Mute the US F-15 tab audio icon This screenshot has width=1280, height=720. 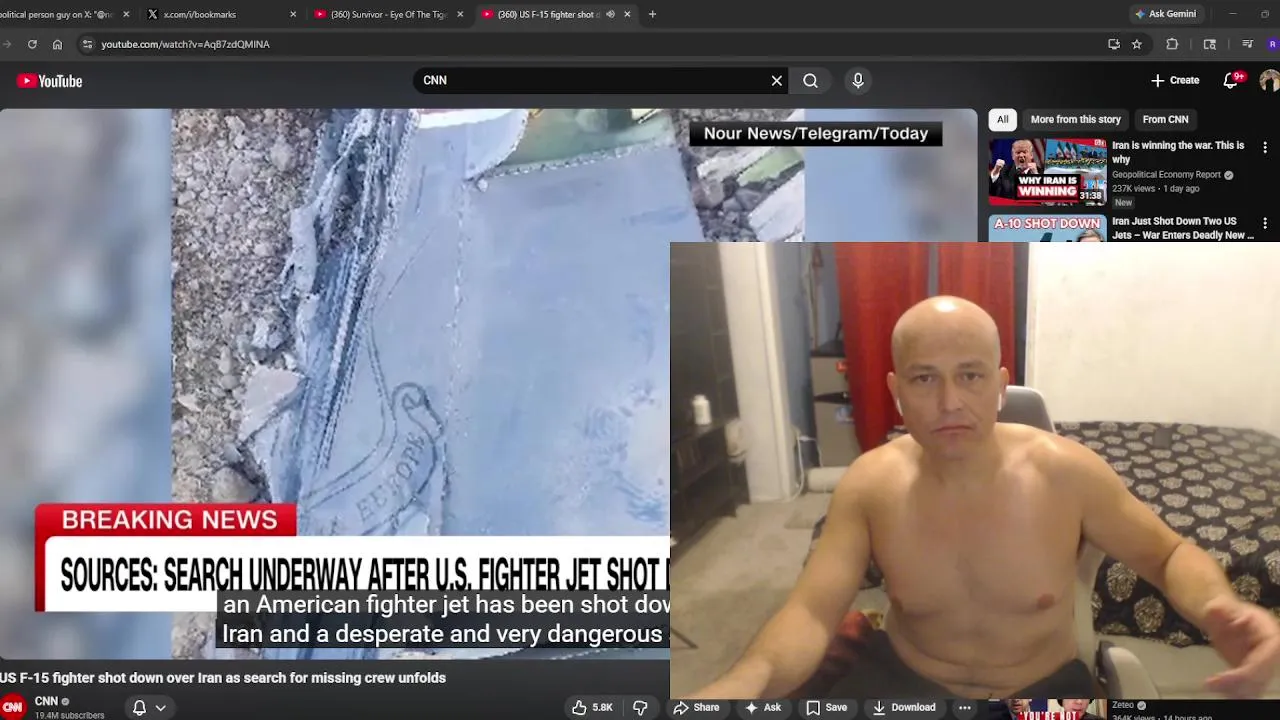coord(610,14)
